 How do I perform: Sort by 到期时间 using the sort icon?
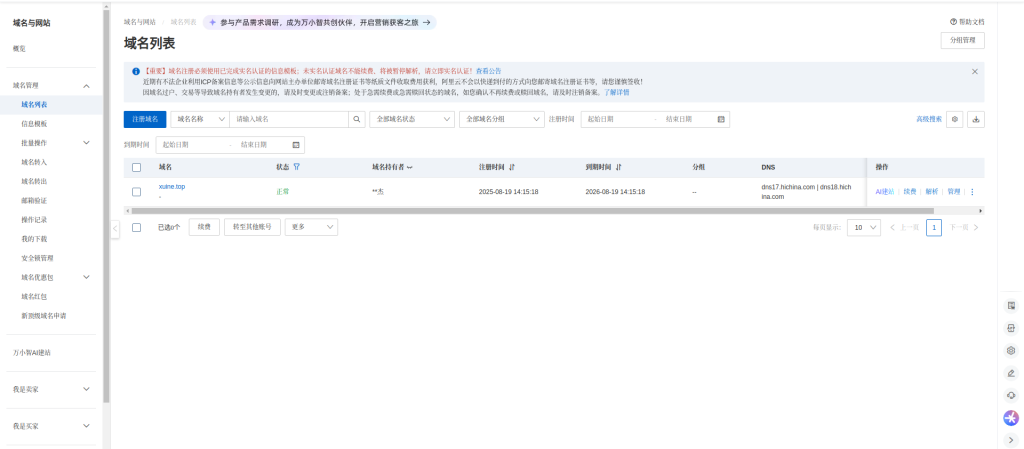click(x=619, y=167)
